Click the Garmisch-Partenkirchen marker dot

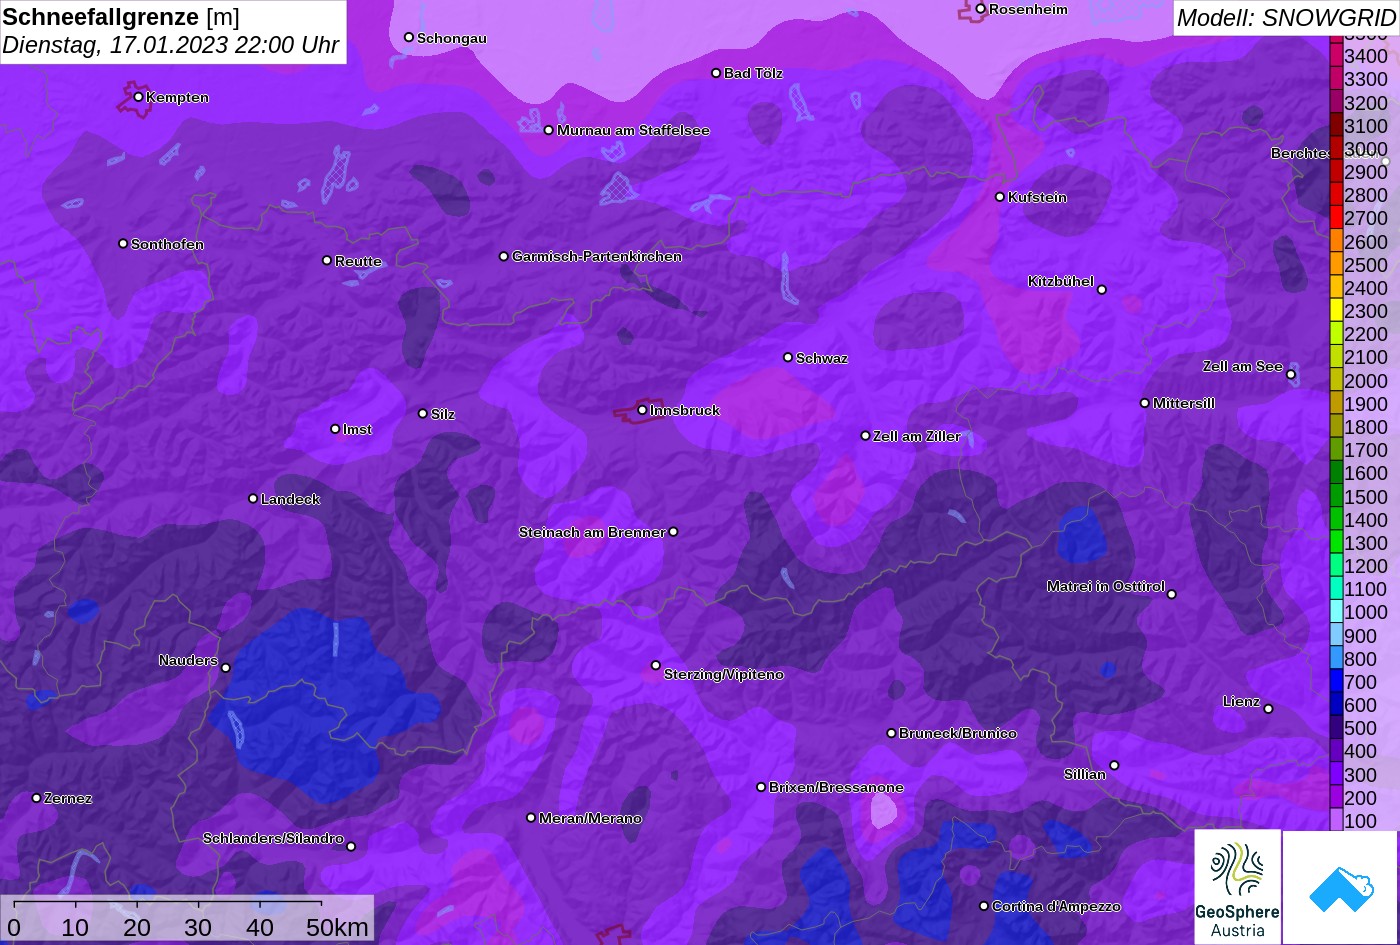[504, 257]
